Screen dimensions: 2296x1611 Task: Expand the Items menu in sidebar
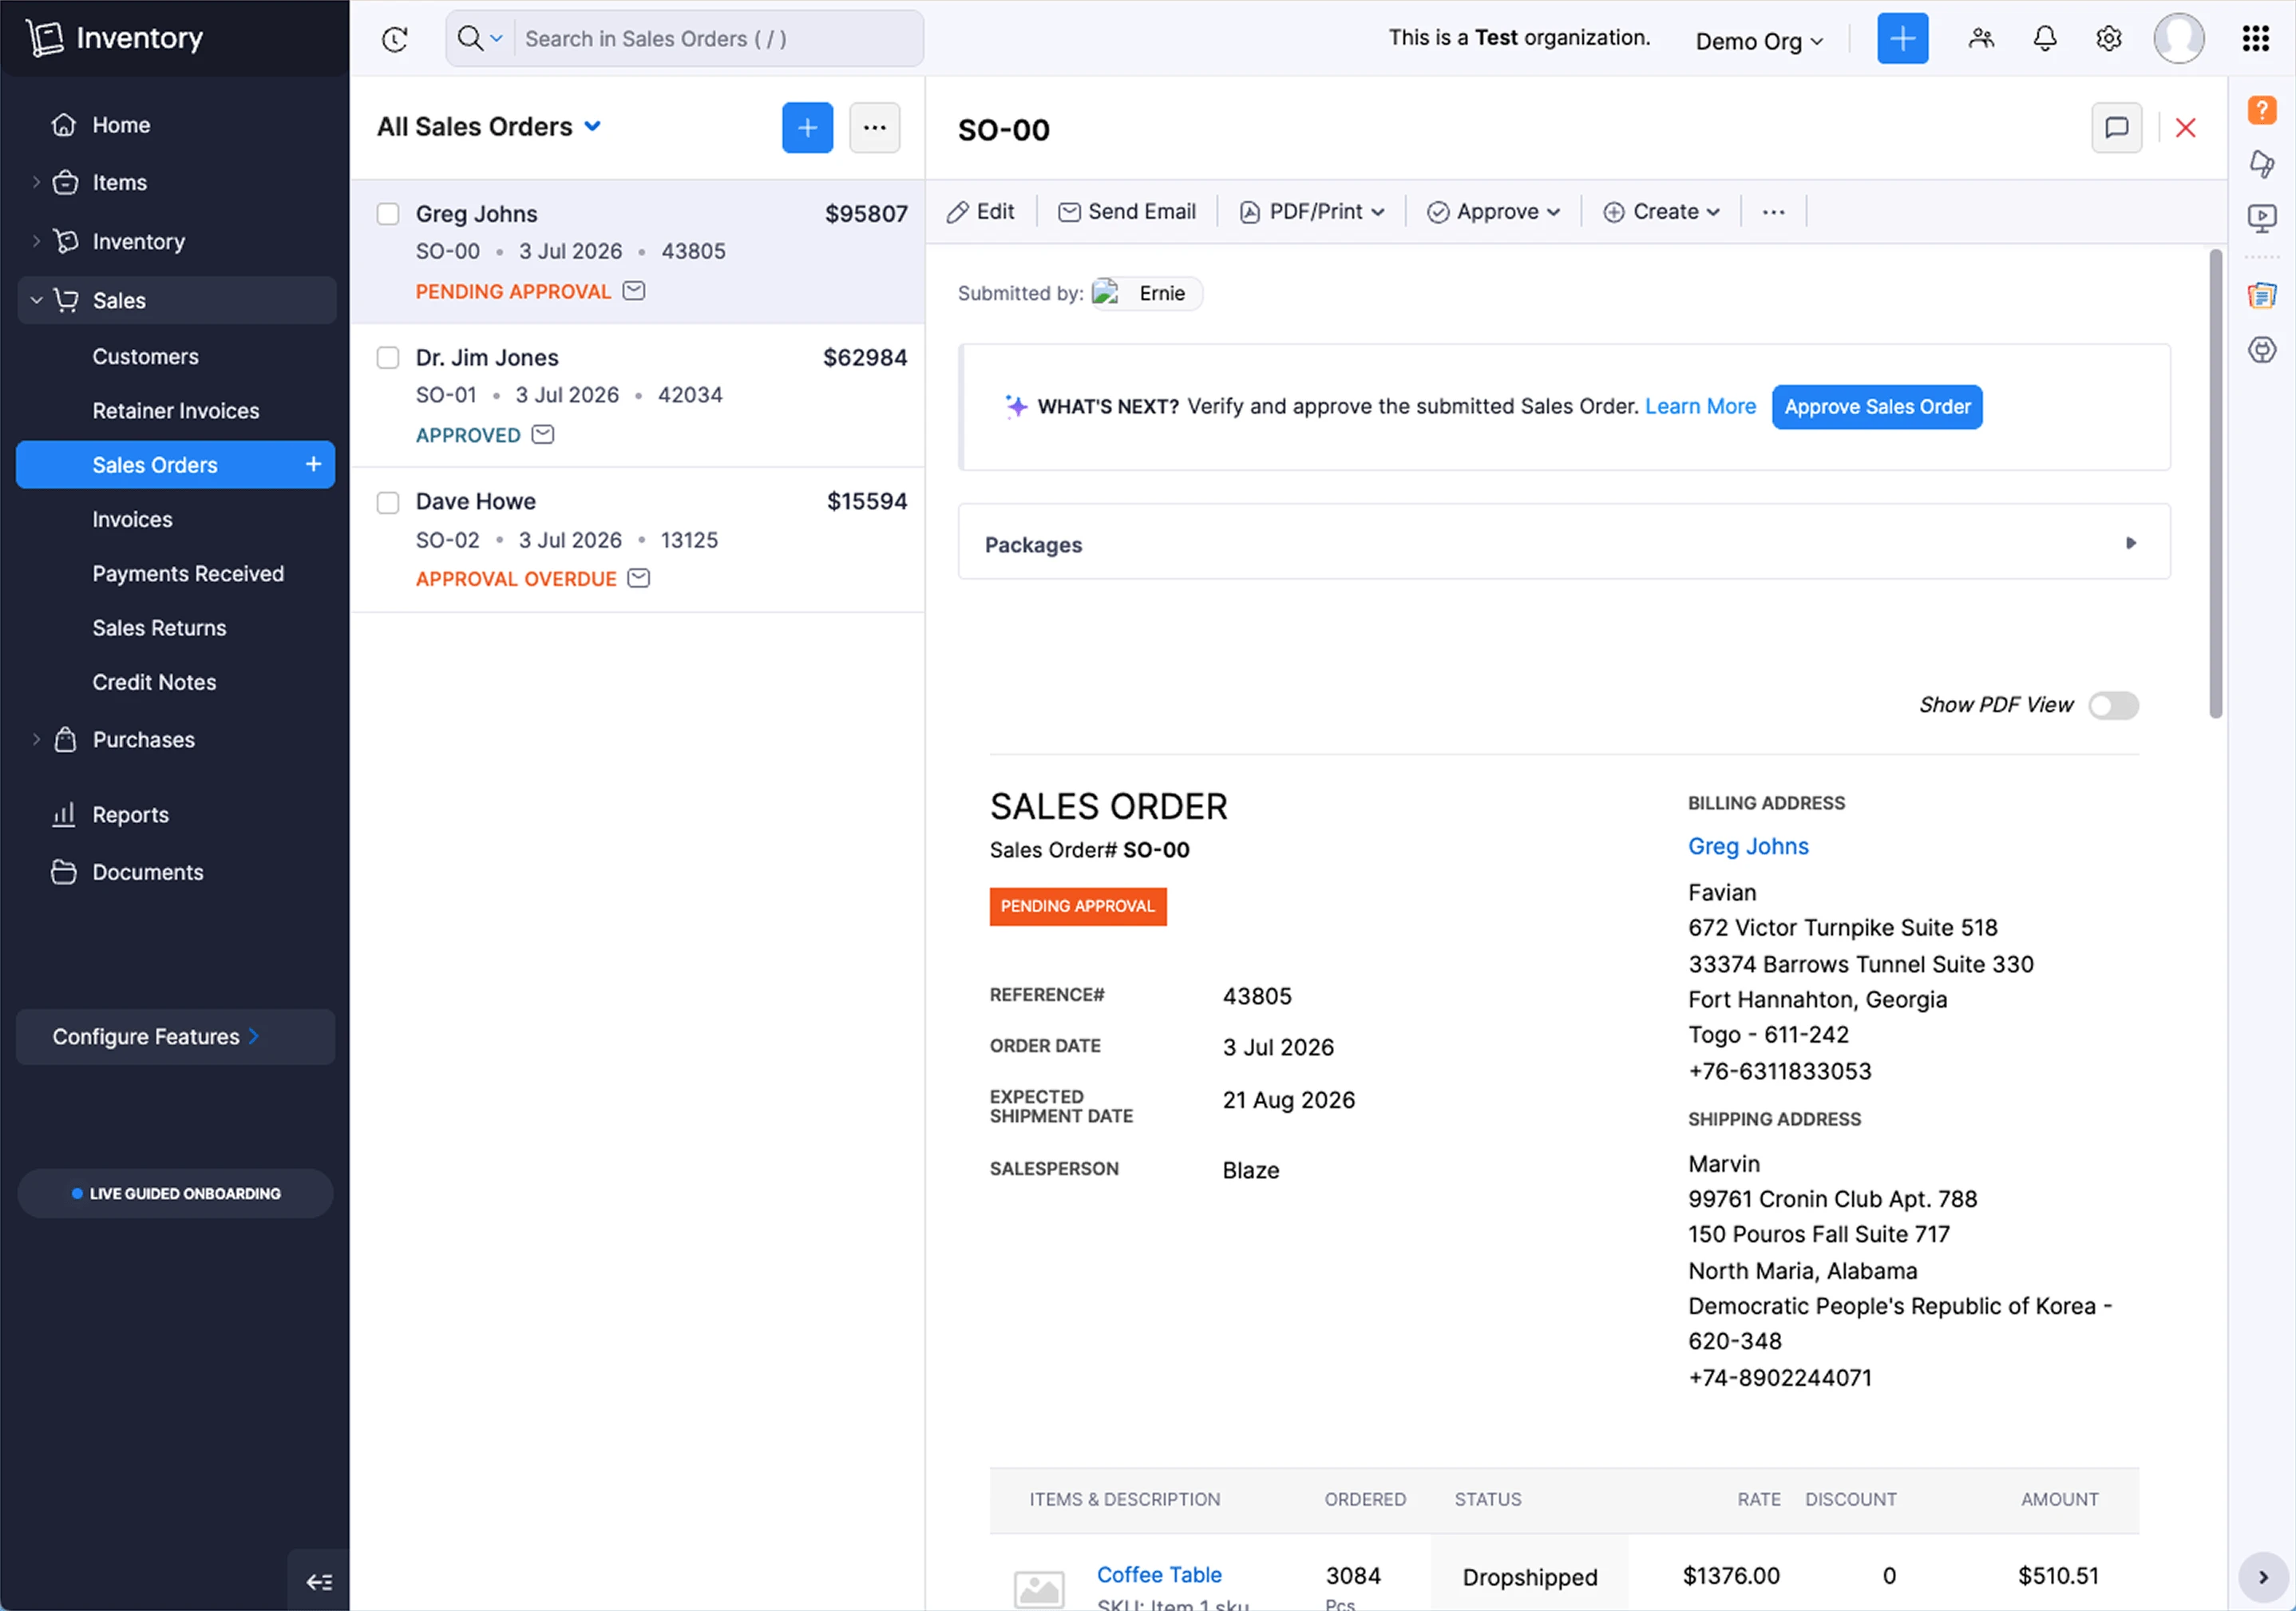tap(37, 183)
